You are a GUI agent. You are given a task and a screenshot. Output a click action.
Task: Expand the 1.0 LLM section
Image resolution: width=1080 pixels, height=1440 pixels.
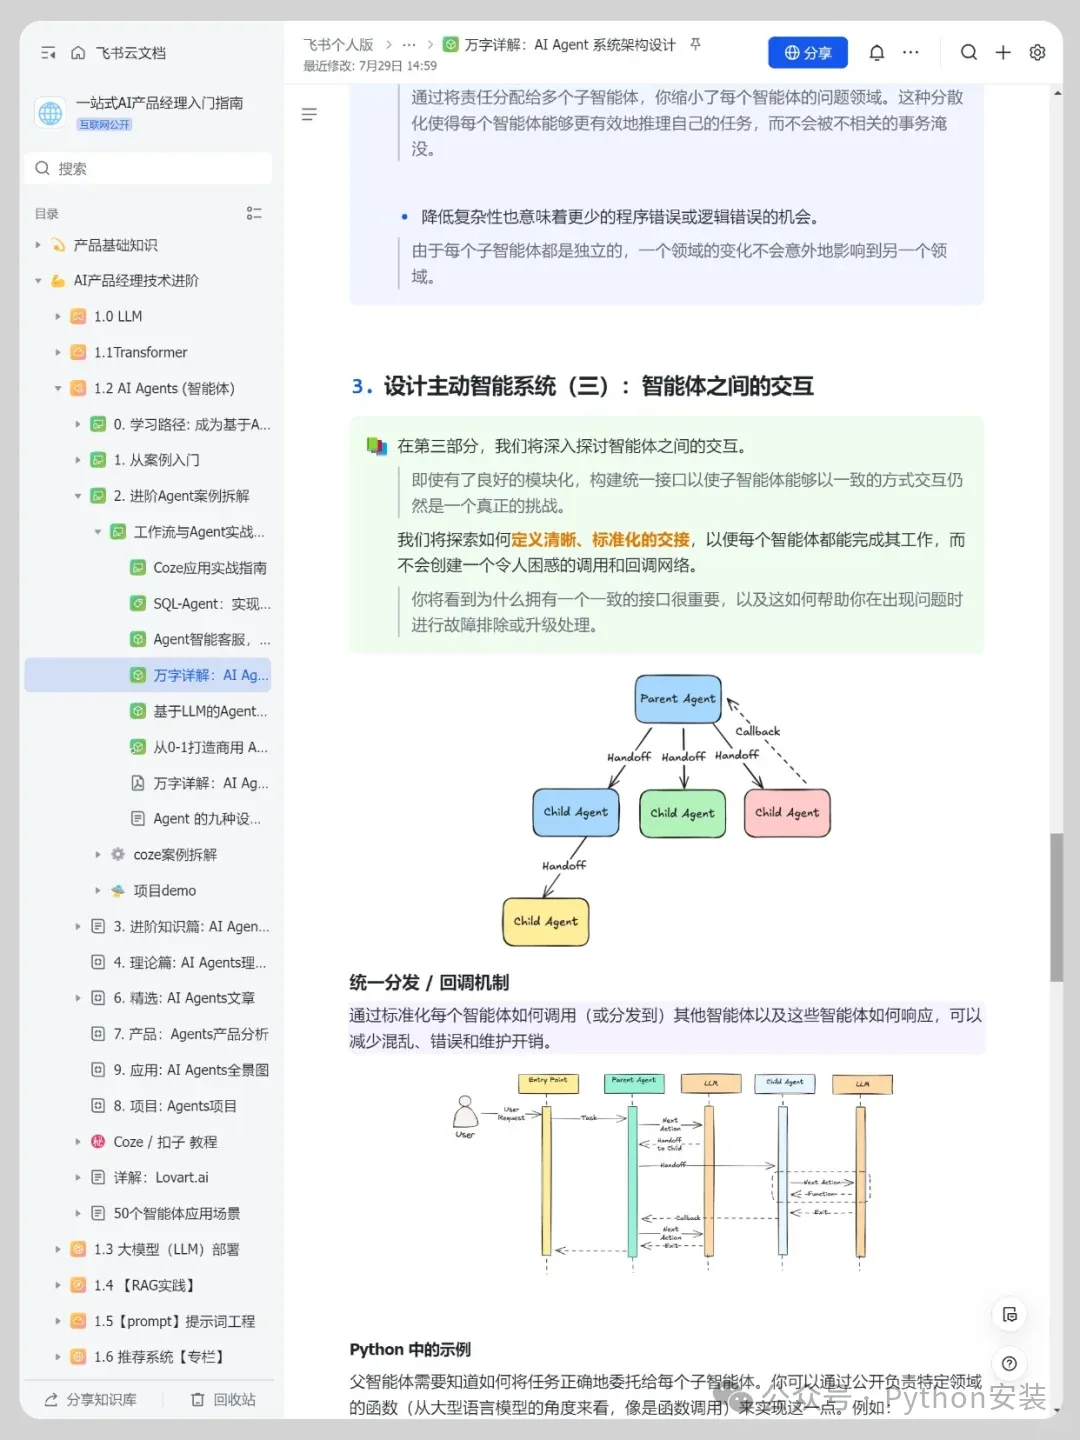coord(58,316)
